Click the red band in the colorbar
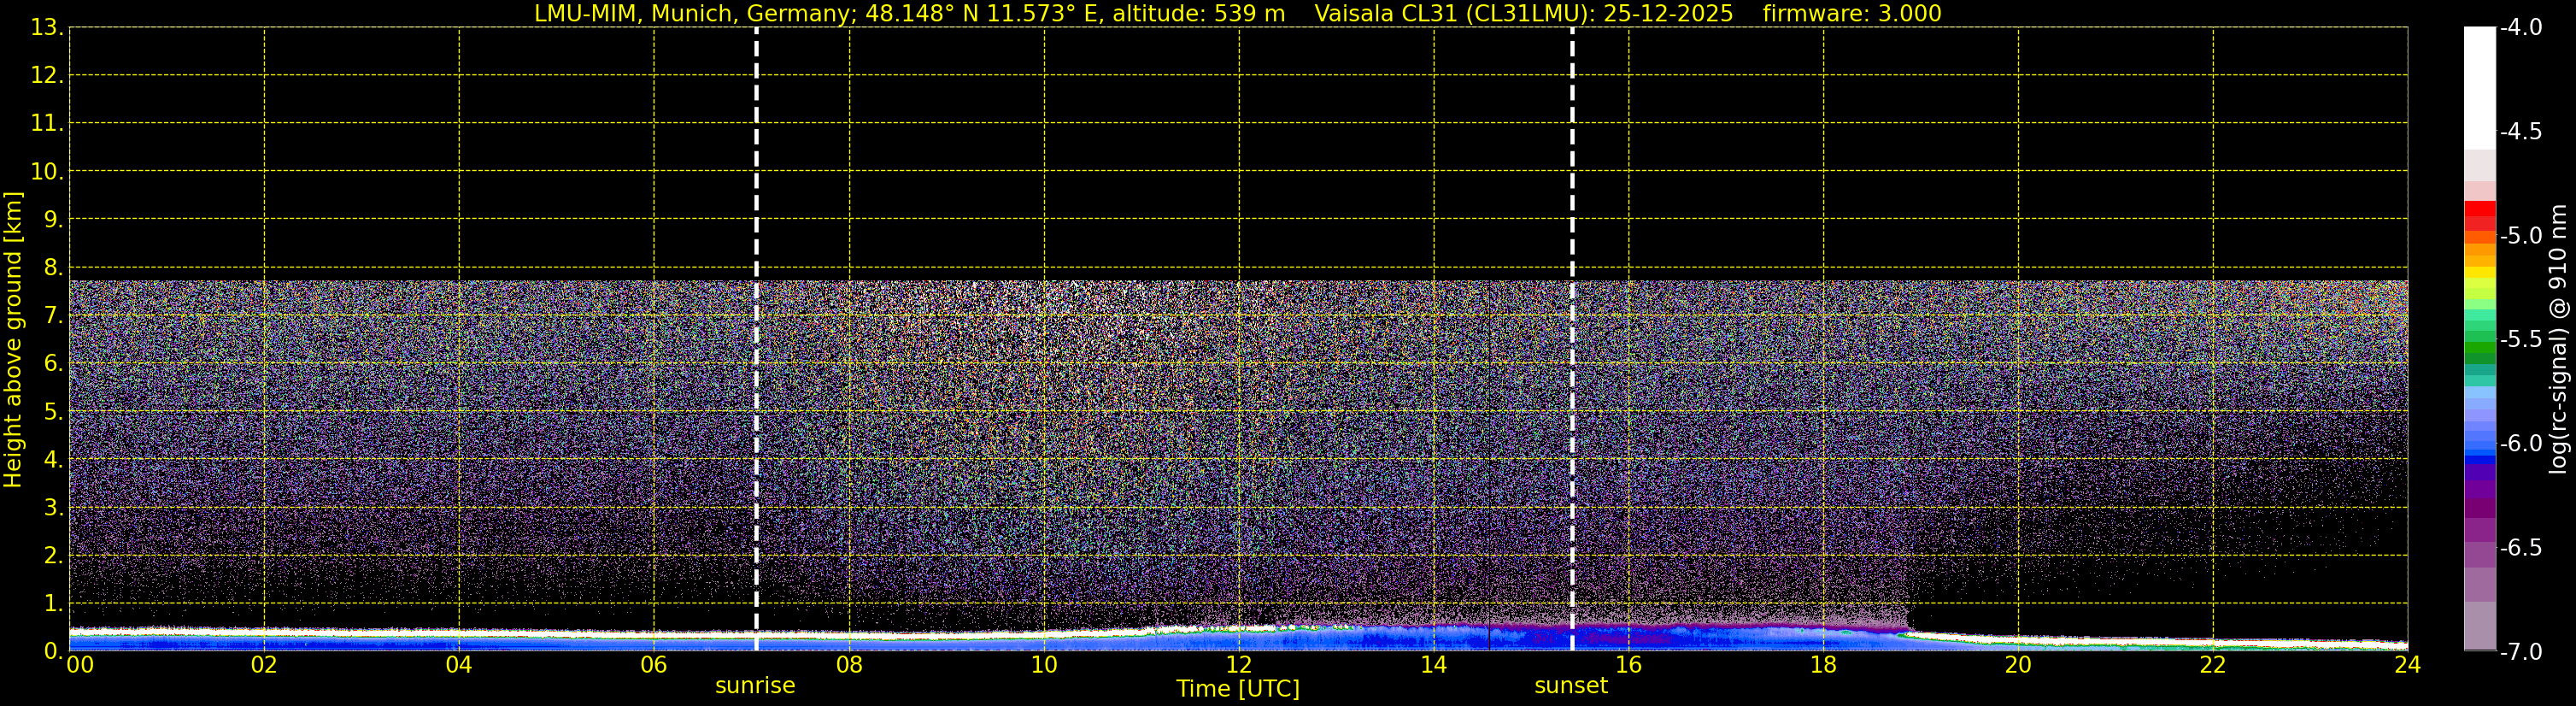The image size is (2576, 706). 2479,214
